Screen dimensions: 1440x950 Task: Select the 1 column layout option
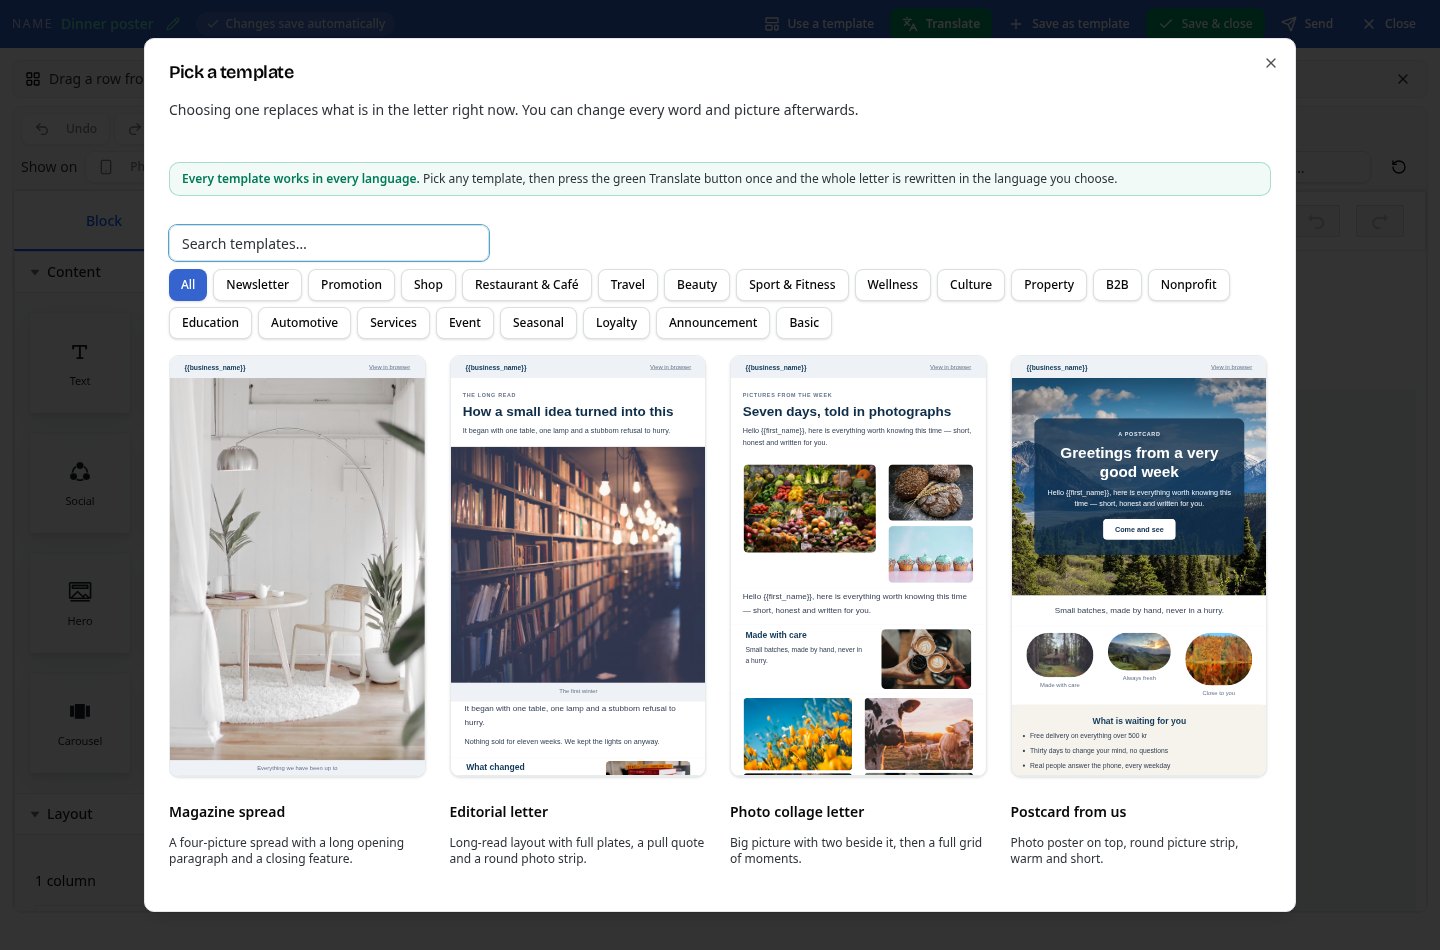66,881
